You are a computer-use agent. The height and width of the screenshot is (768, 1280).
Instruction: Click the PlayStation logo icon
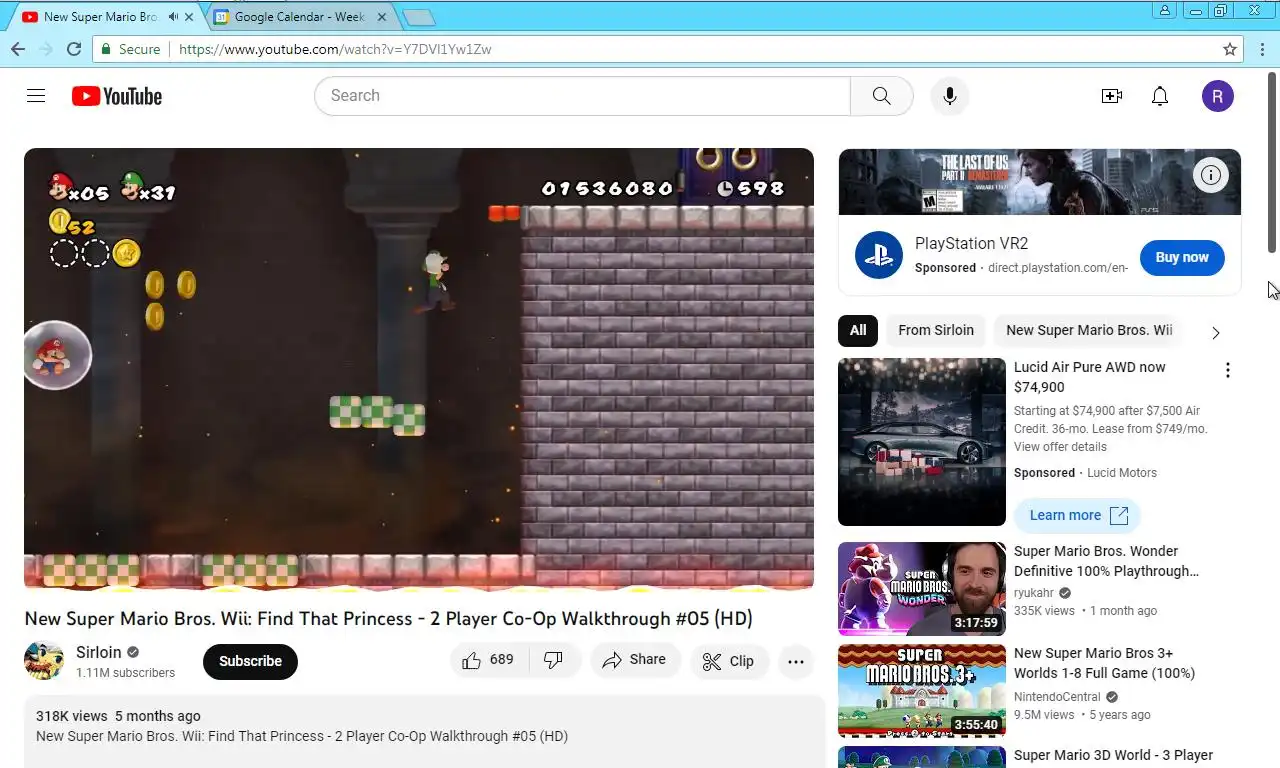(x=879, y=255)
